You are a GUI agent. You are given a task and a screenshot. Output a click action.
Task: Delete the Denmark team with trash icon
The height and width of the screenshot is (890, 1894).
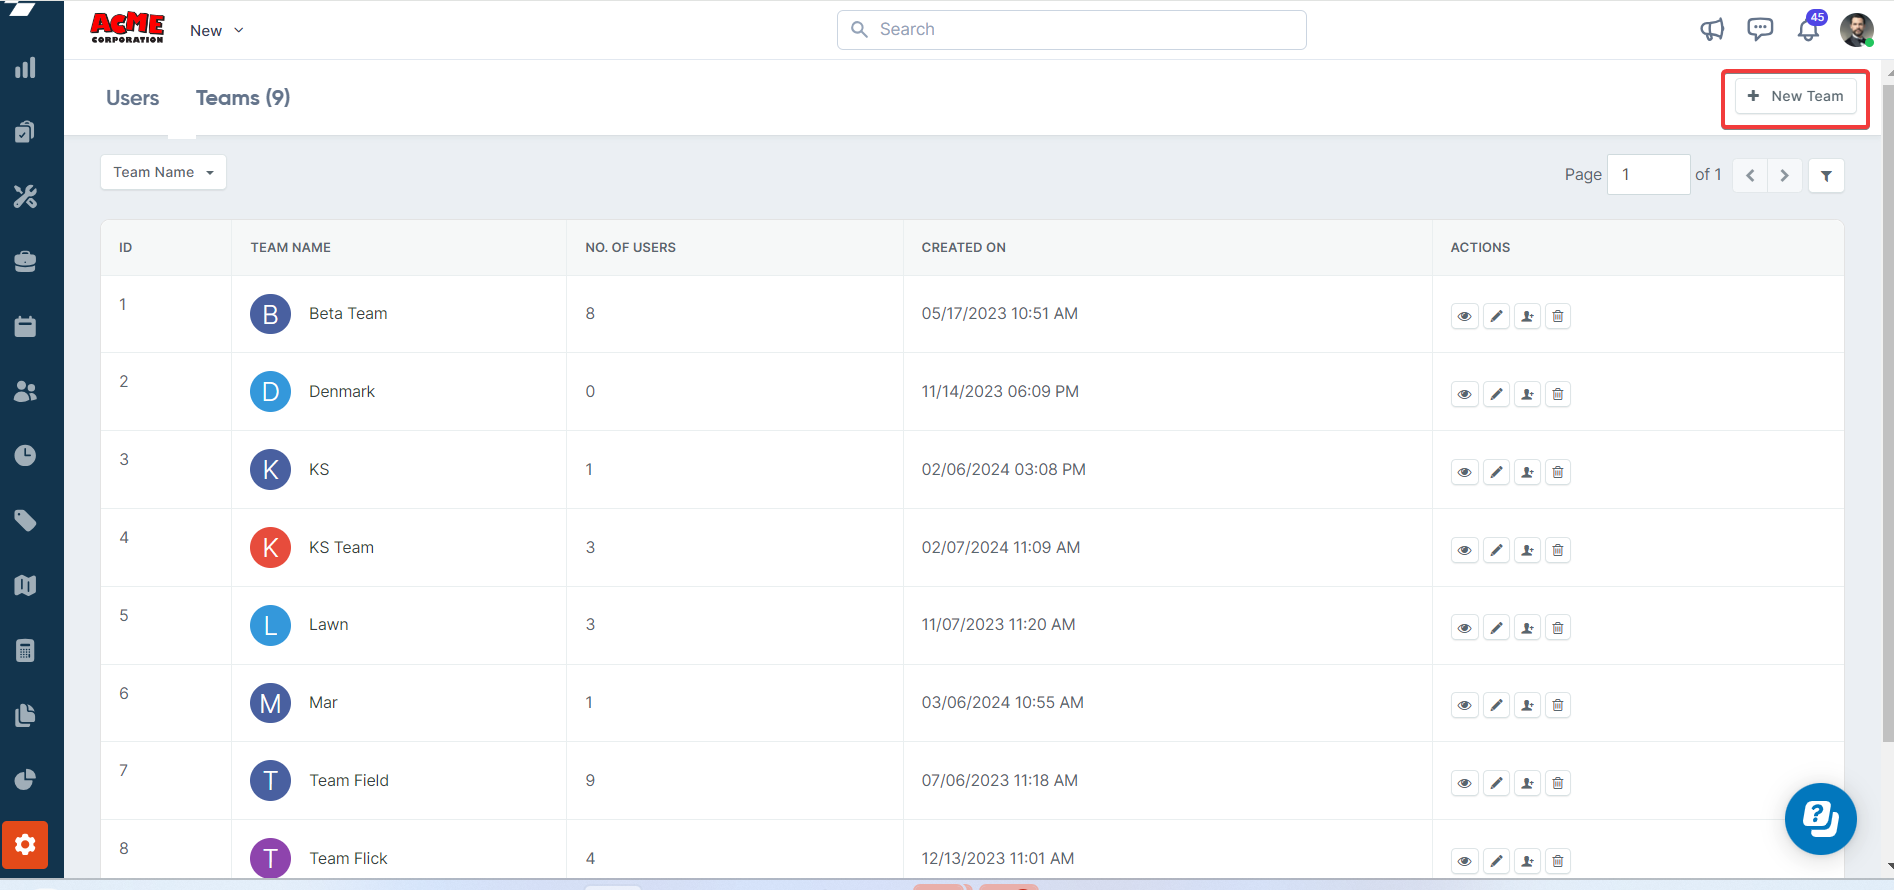click(x=1557, y=394)
